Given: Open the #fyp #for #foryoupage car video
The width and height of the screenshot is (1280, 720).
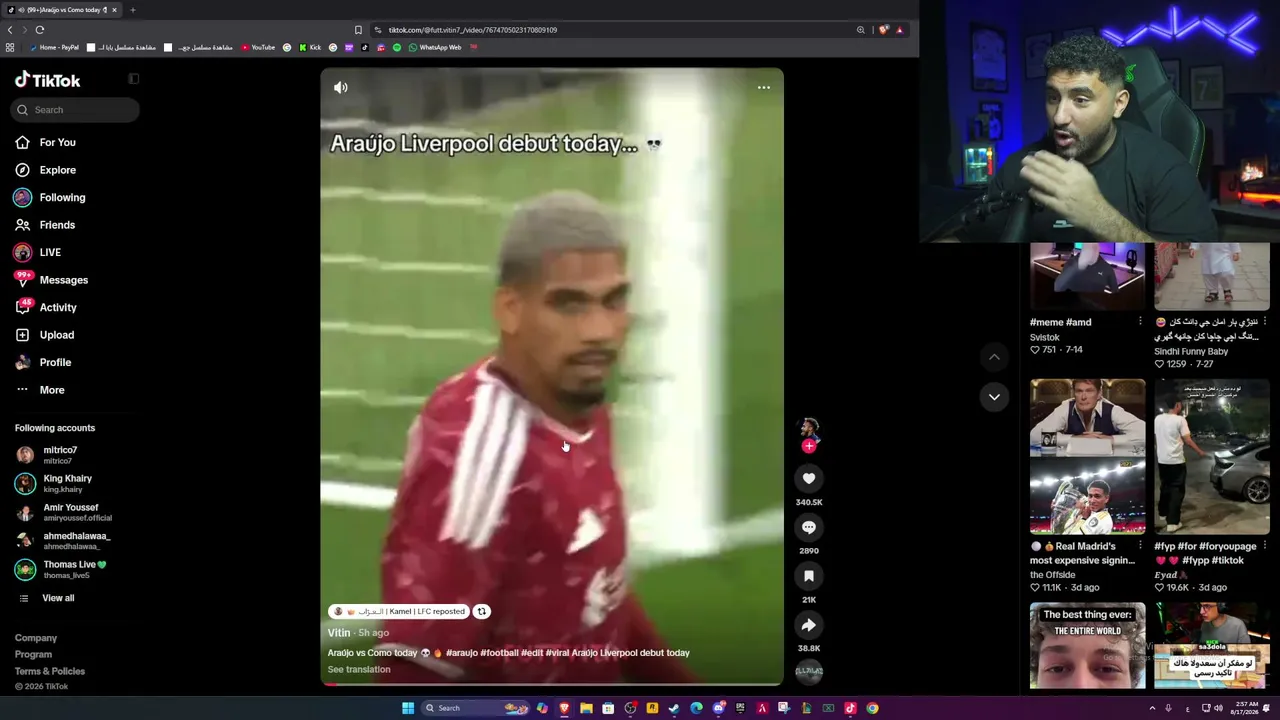Looking at the screenshot, I should [1211, 456].
